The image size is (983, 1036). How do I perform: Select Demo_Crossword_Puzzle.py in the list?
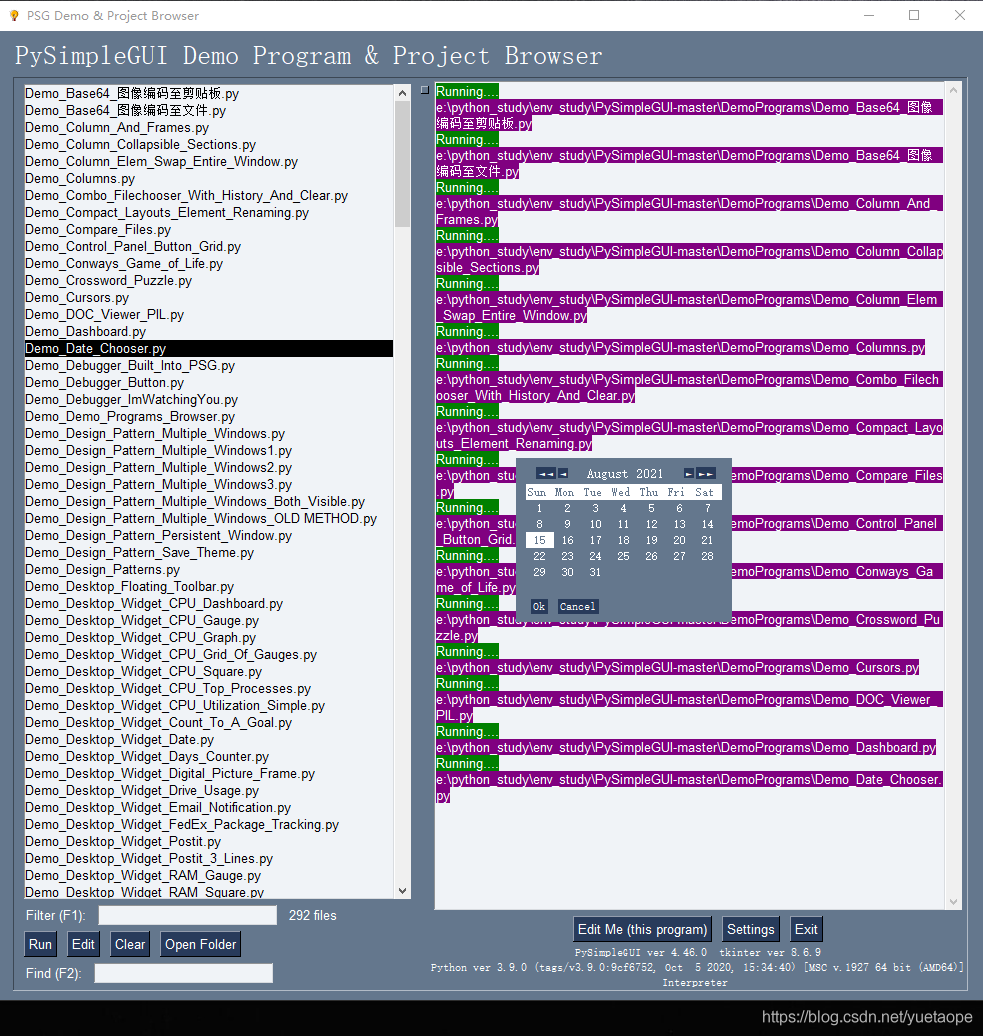pyautogui.click(x=209, y=280)
